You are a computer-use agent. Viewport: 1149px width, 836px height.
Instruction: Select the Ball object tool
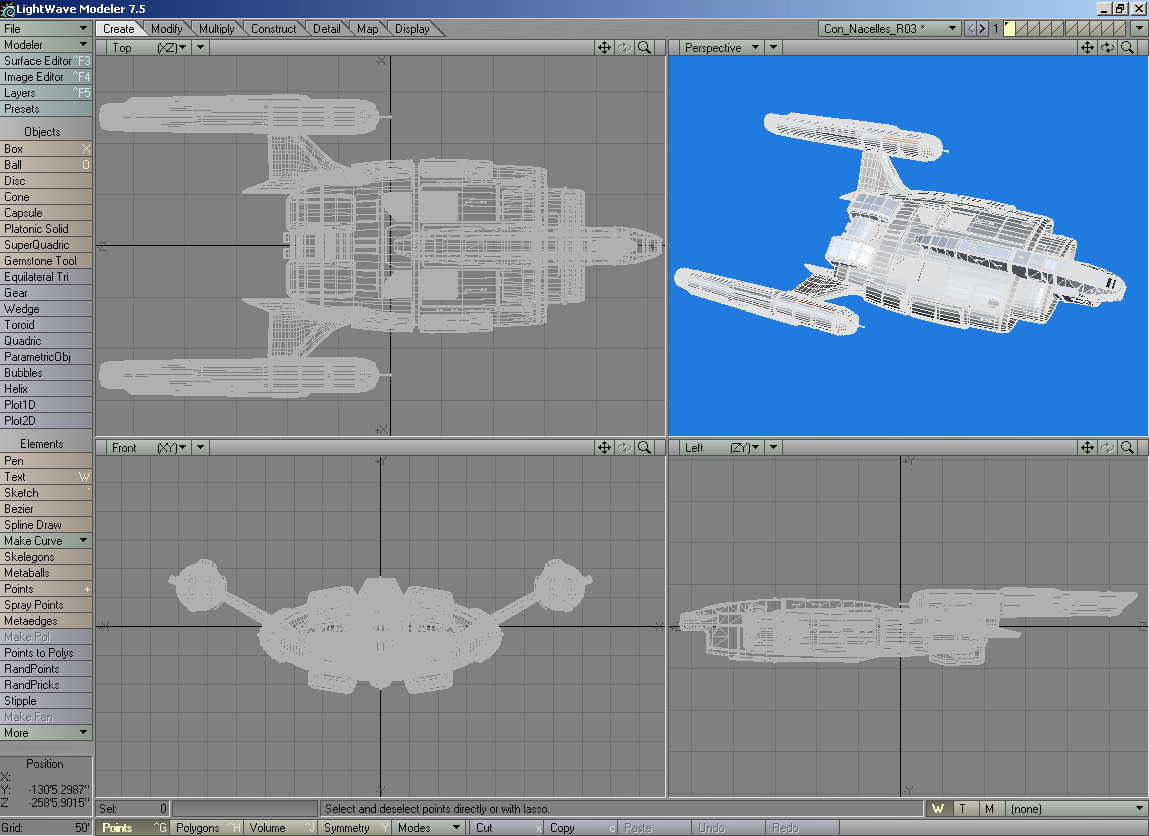click(46, 165)
